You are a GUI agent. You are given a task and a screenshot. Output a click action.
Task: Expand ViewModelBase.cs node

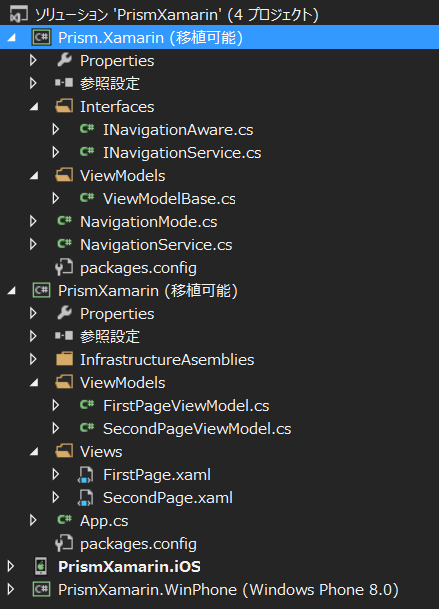point(56,198)
